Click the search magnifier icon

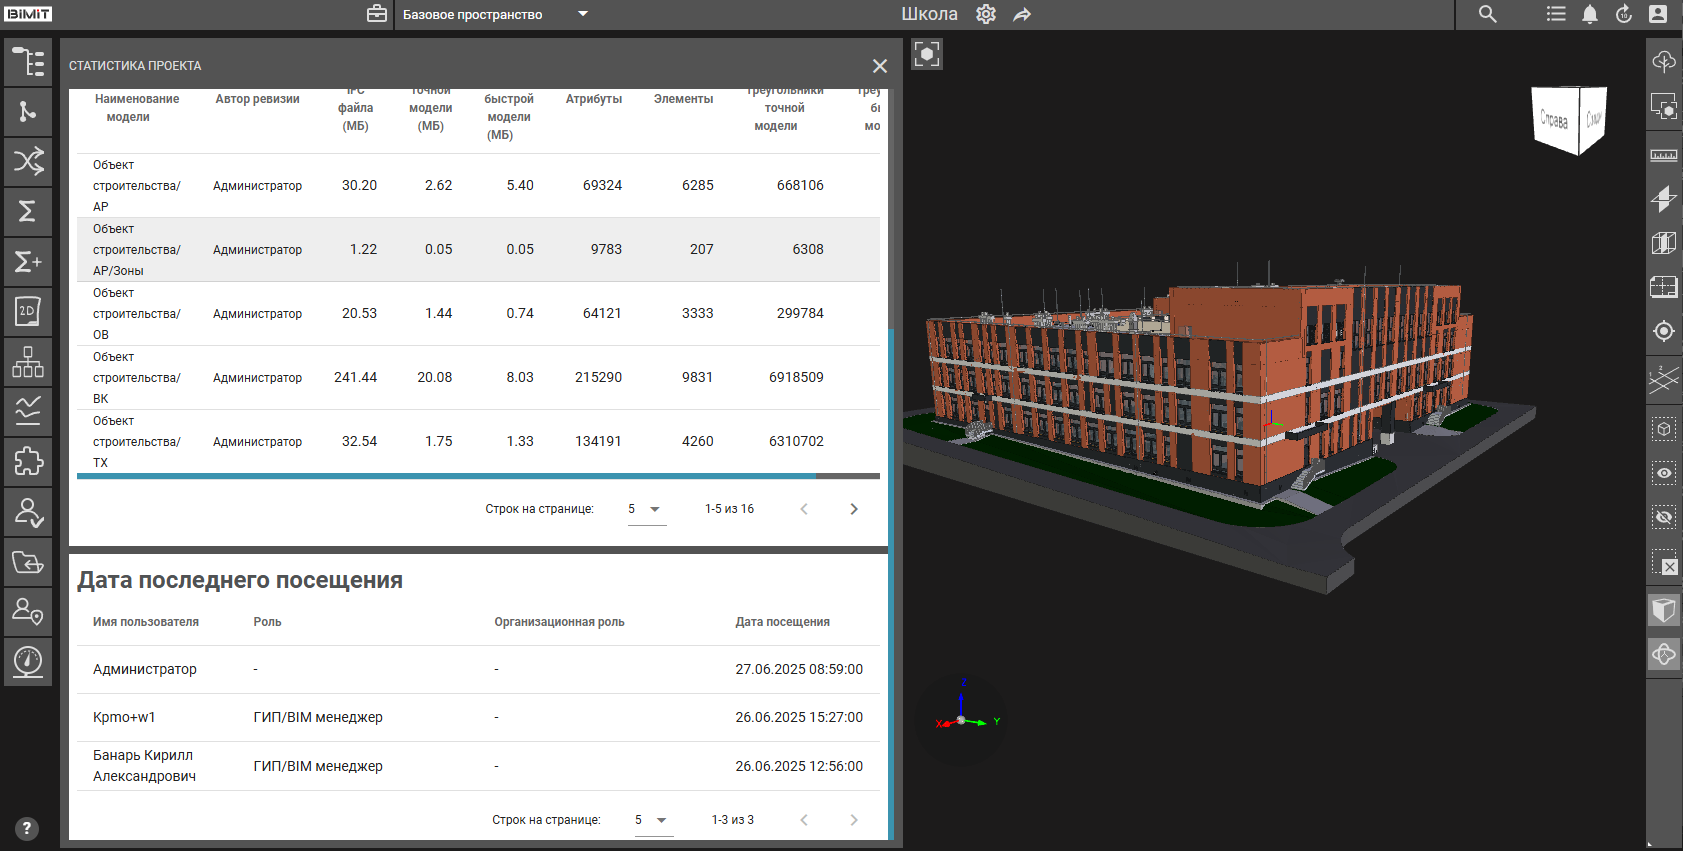click(x=1488, y=14)
